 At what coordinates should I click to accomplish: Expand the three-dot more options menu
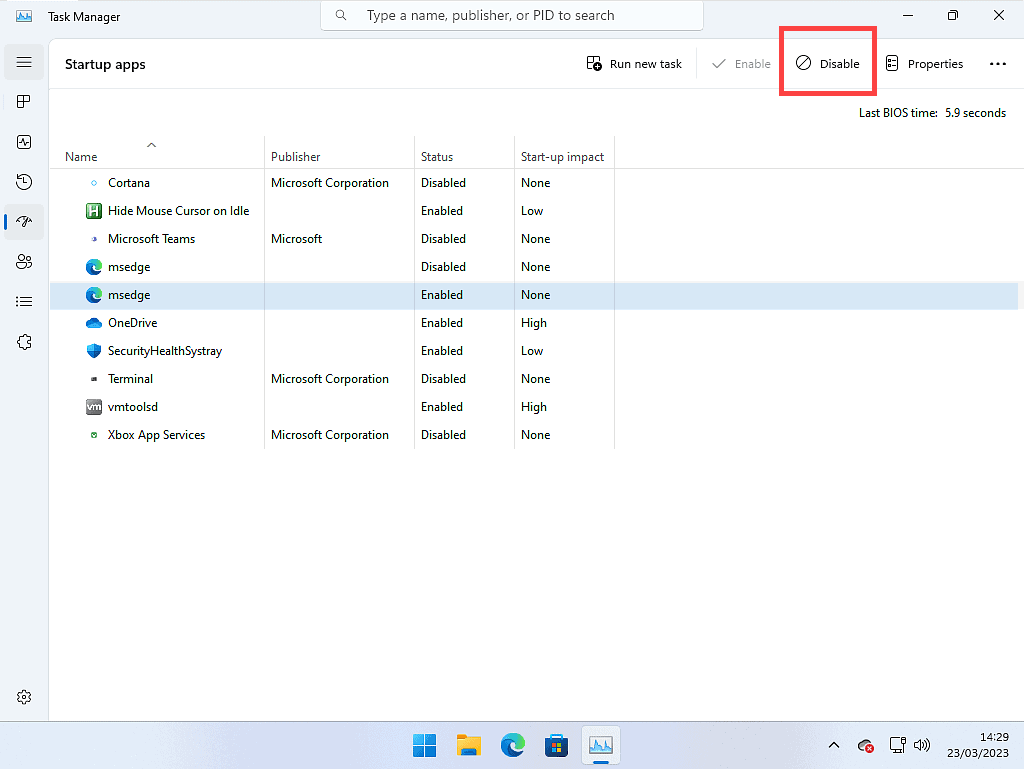997,64
